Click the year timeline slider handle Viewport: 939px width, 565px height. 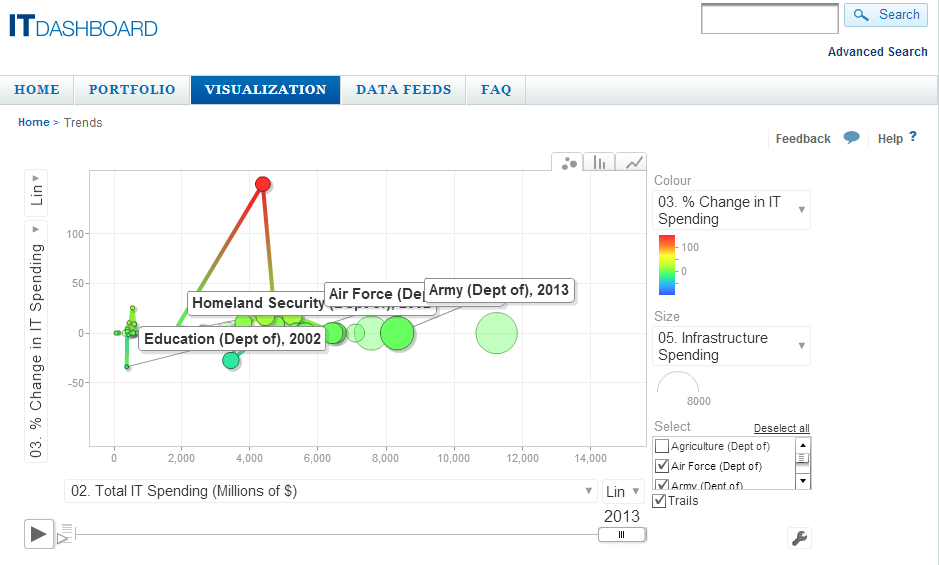pyautogui.click(x=621, y=534)
